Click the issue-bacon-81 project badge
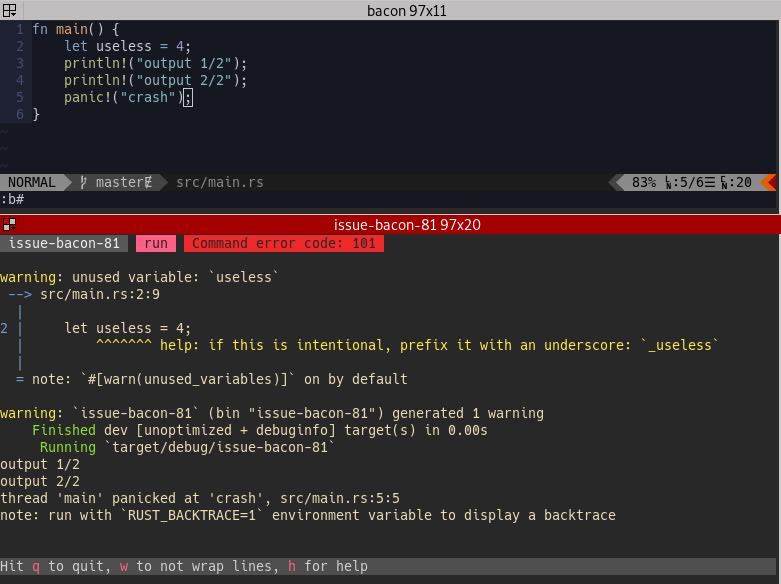This screenshot has height=584, width=781. (64, 243)
